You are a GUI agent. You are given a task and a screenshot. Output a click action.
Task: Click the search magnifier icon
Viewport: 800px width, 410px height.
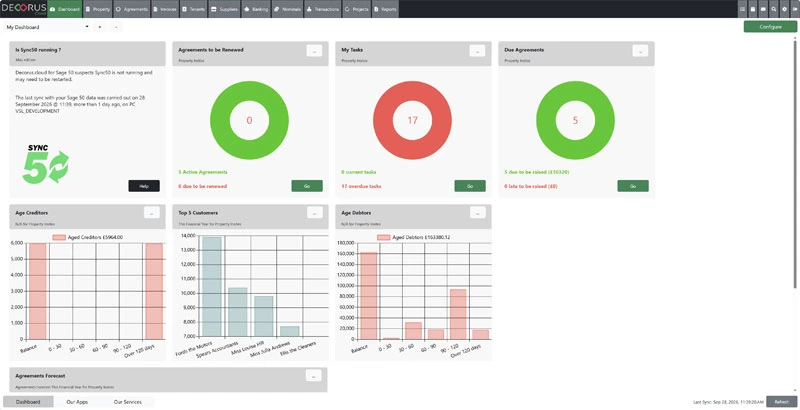(774, 9)
